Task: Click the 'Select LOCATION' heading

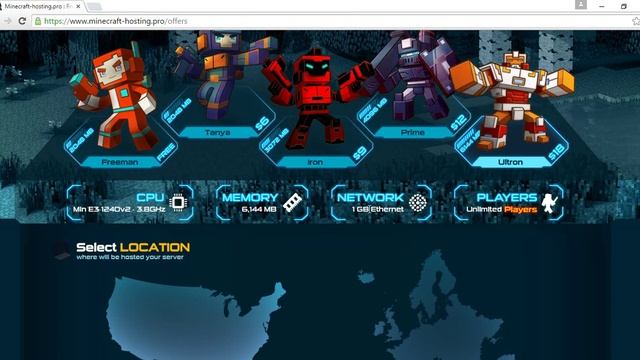Action: click(x=133, y=247)
